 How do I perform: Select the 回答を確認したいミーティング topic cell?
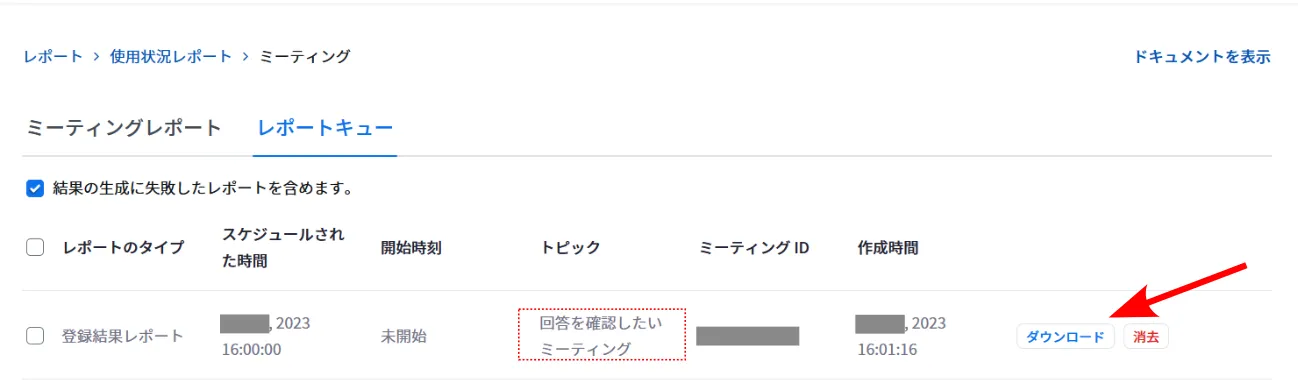602,335
